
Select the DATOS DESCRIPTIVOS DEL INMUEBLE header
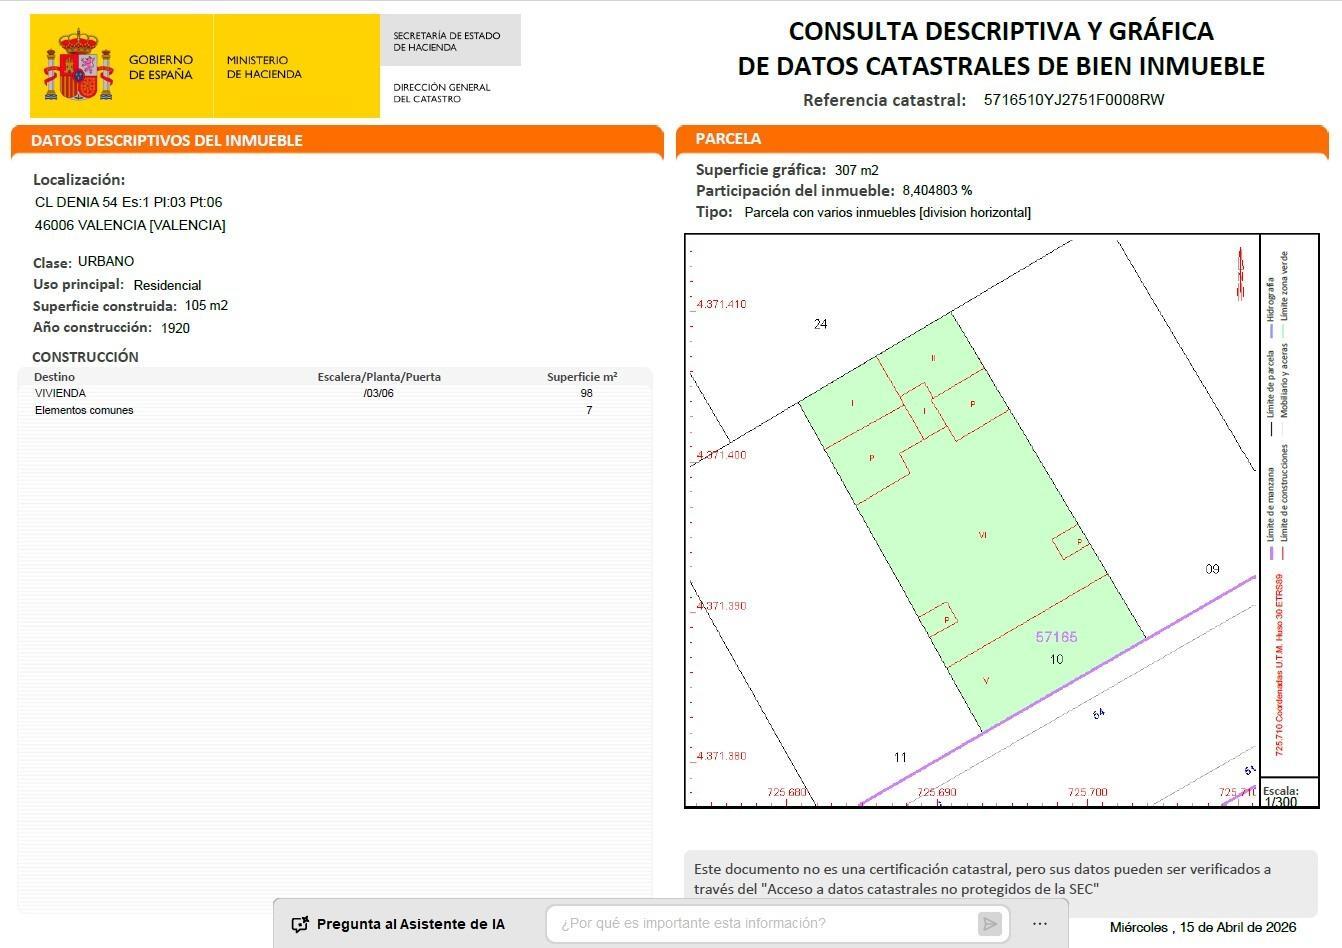click(x=166, y=140)
